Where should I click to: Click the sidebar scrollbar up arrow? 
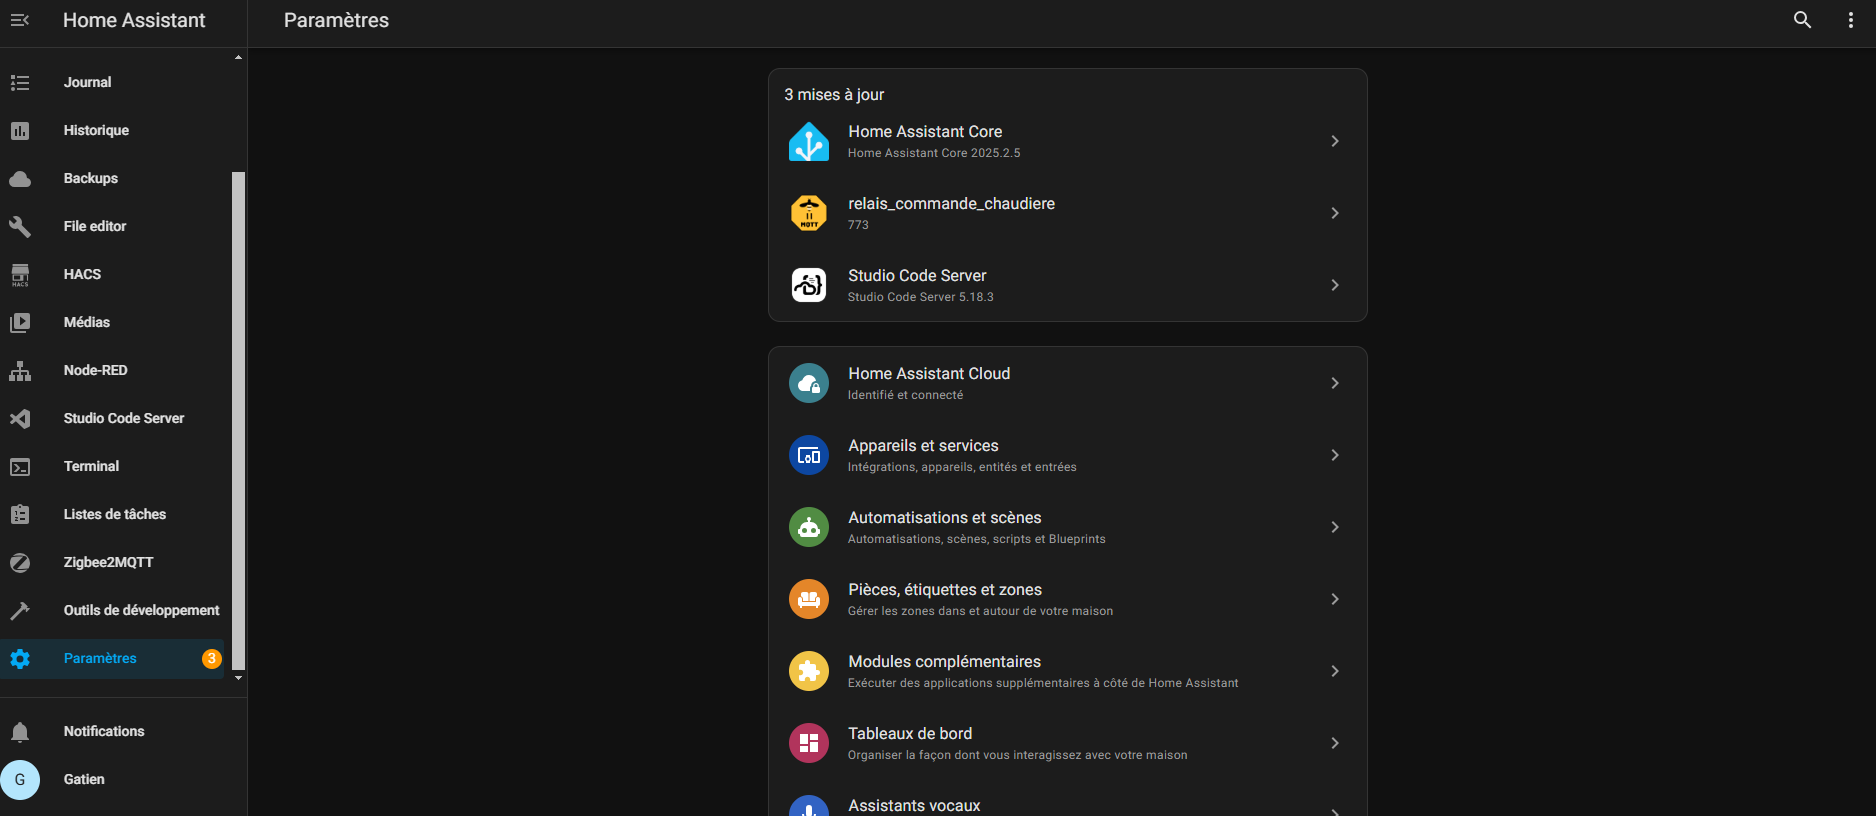pyautogui.click(x=238, y=57)
